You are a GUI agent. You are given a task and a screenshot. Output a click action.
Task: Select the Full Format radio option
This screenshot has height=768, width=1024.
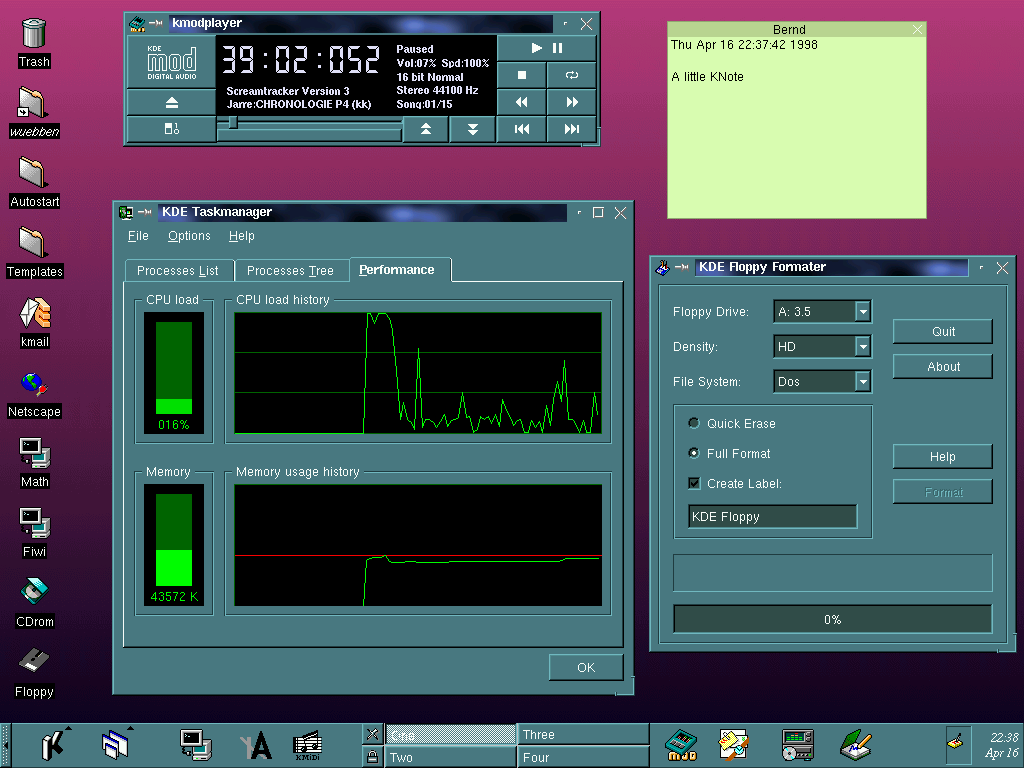pos(694,453)
